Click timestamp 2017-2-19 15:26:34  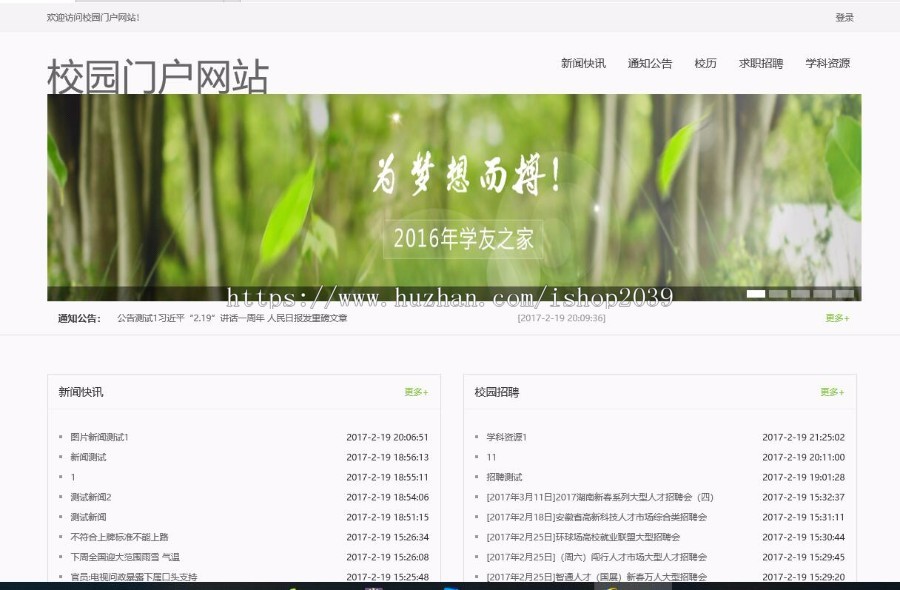[x=387, y=537]
